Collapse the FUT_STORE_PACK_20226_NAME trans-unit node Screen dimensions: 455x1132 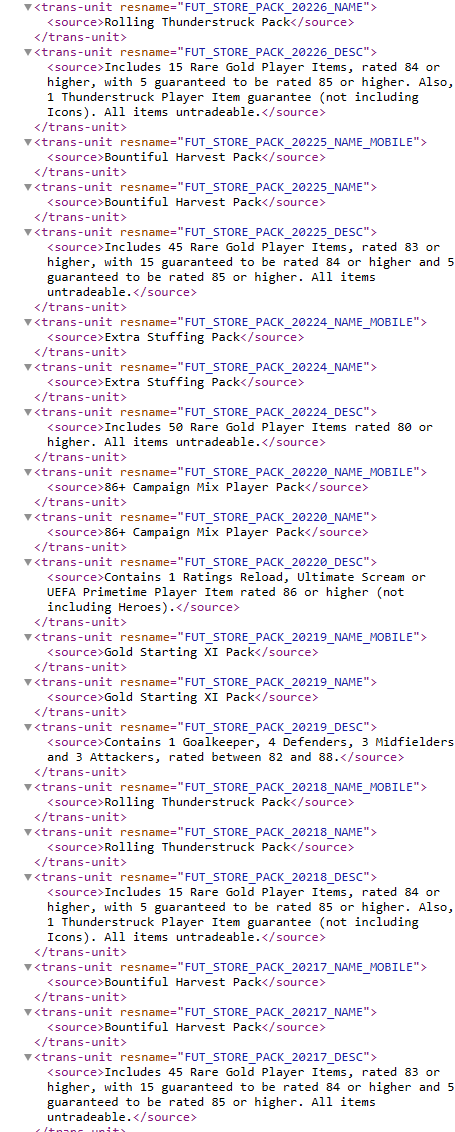pos(28,7)
